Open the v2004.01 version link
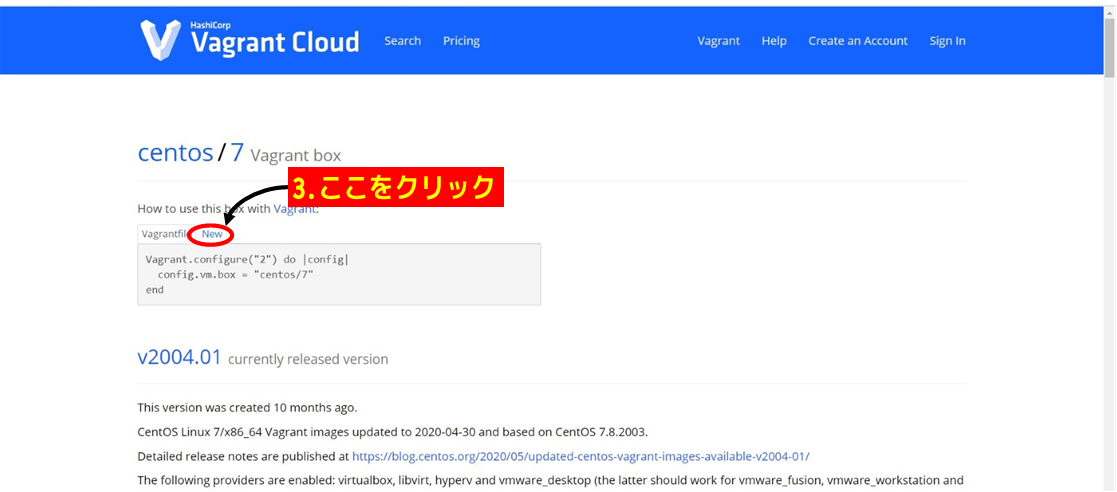The image size is (1117, 492). click(x=180, y=357)
